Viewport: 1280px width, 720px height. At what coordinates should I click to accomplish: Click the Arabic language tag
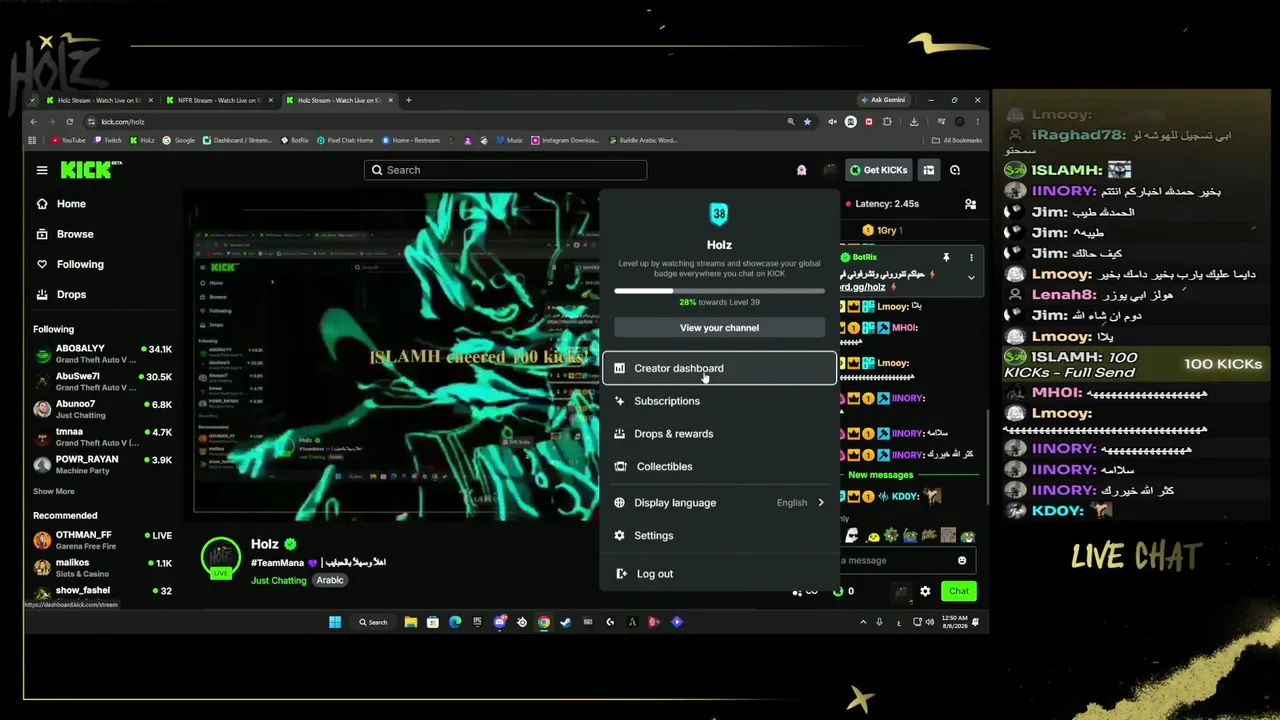click(330, 581)
